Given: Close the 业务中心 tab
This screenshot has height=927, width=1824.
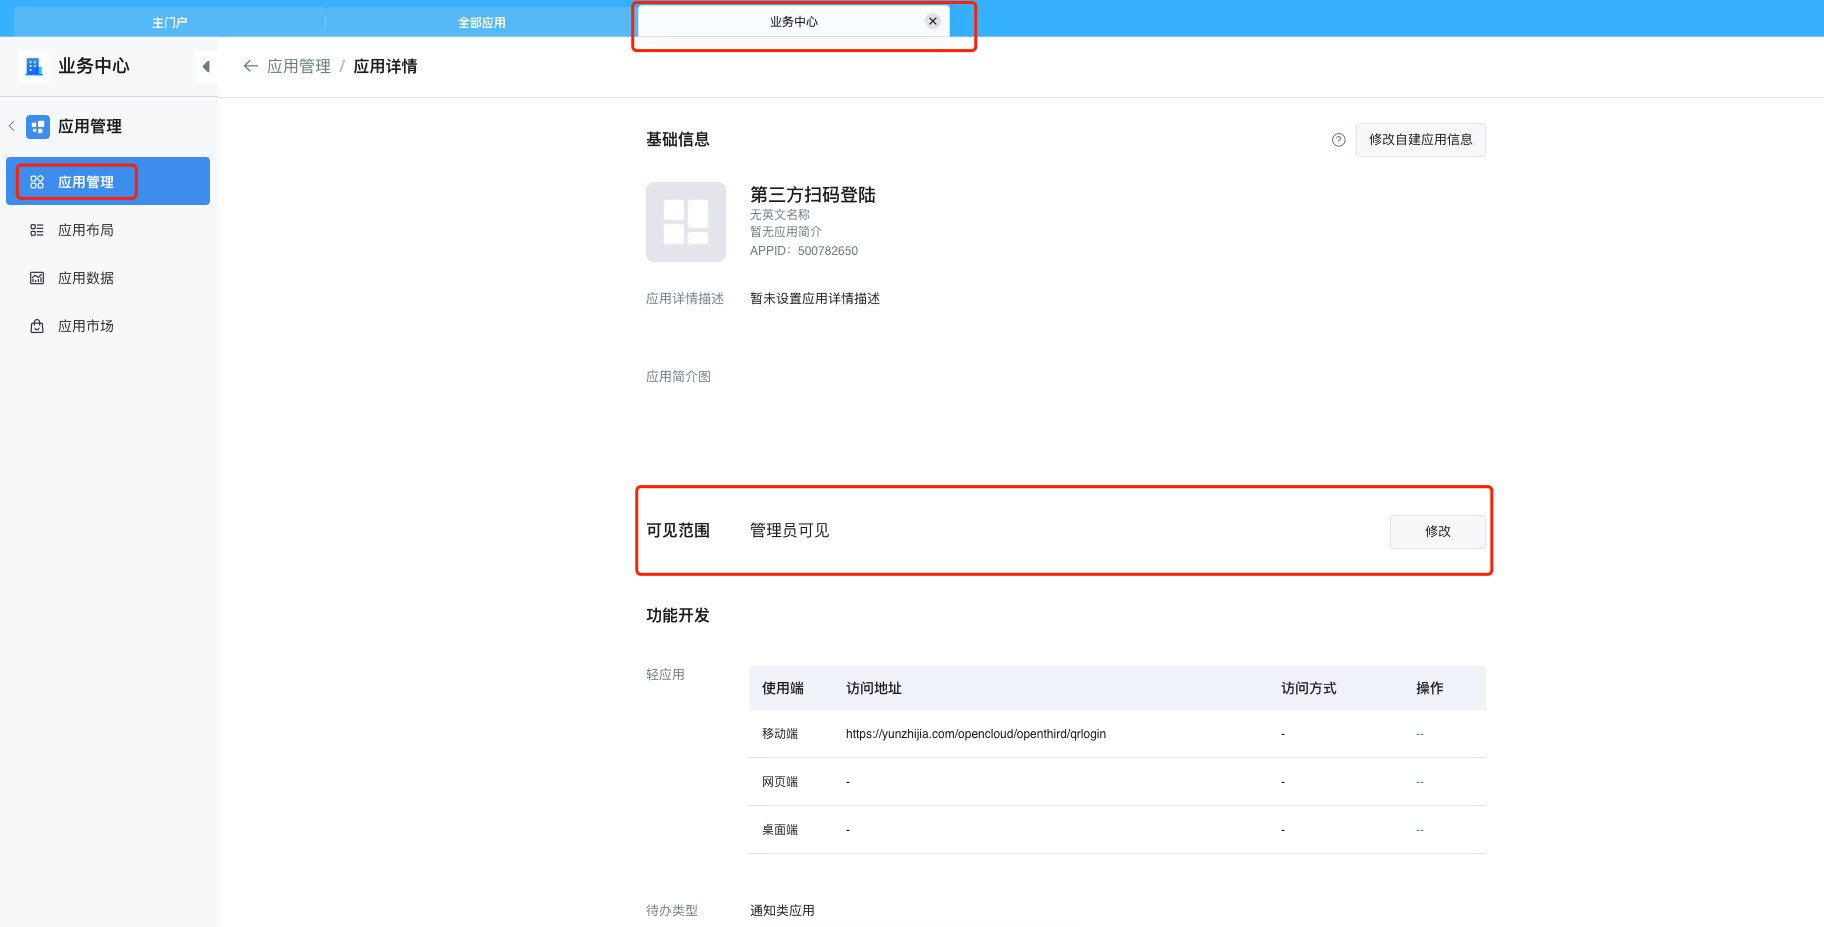Looking at the screenshot, I should (x=932, y=21).
